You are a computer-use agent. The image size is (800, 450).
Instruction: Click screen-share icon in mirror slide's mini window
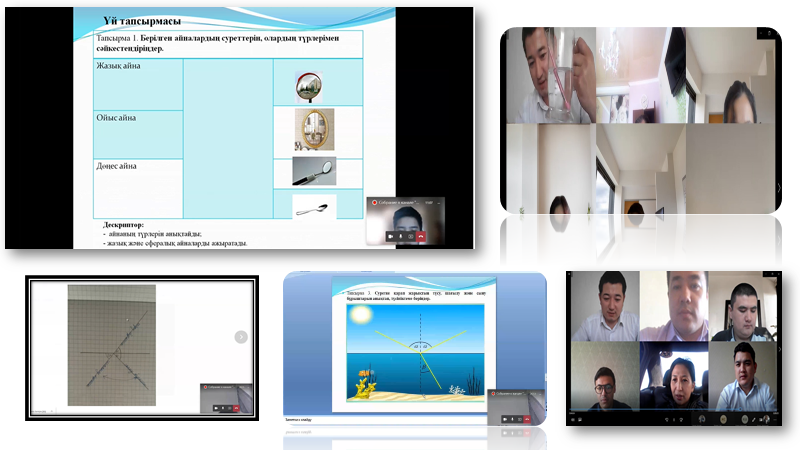(x=410, y=237)
